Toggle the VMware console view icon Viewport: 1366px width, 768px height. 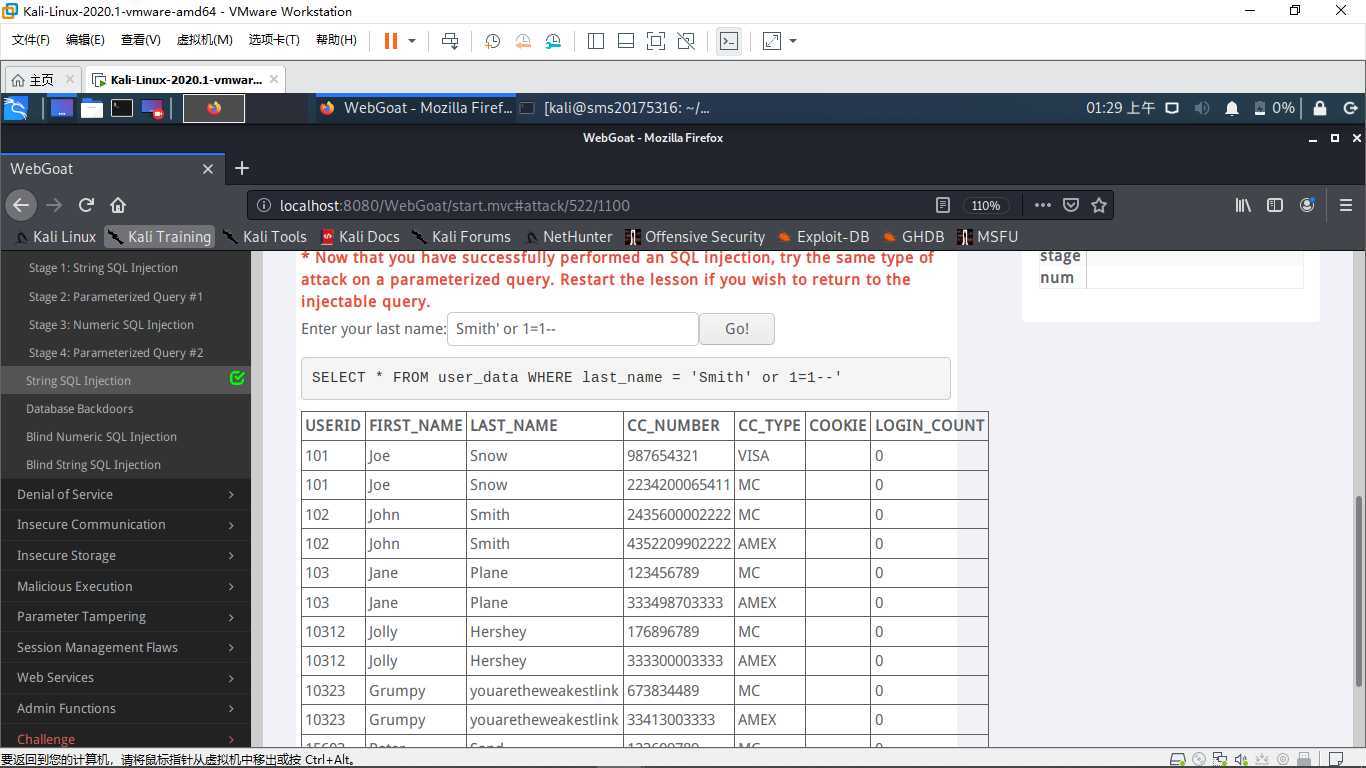[729, 41]
